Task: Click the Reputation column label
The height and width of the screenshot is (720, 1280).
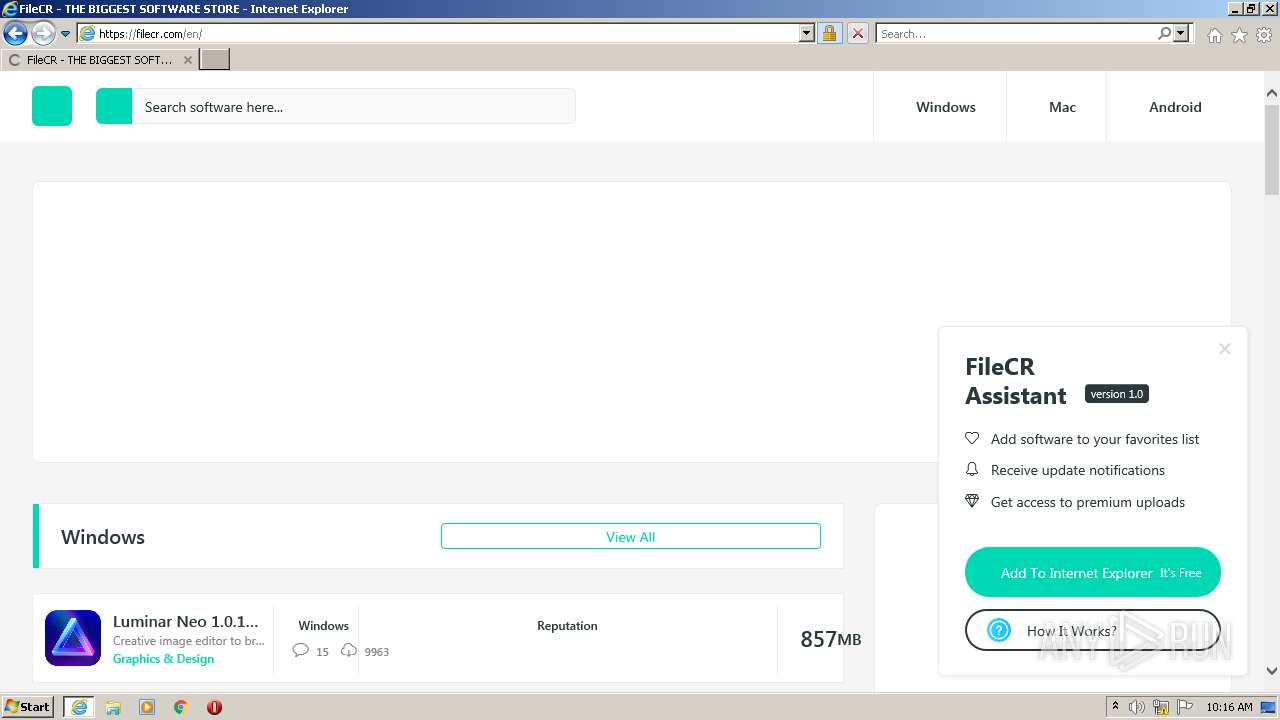Action: point(567,625)
